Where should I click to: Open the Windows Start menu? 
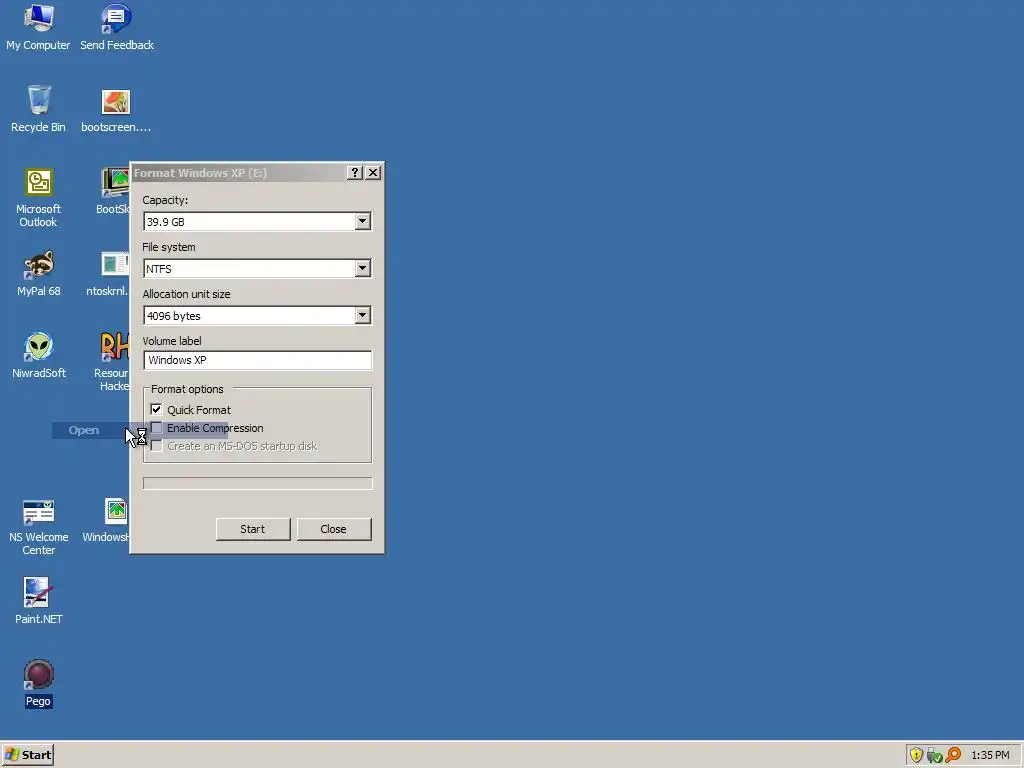coord(28,755)
